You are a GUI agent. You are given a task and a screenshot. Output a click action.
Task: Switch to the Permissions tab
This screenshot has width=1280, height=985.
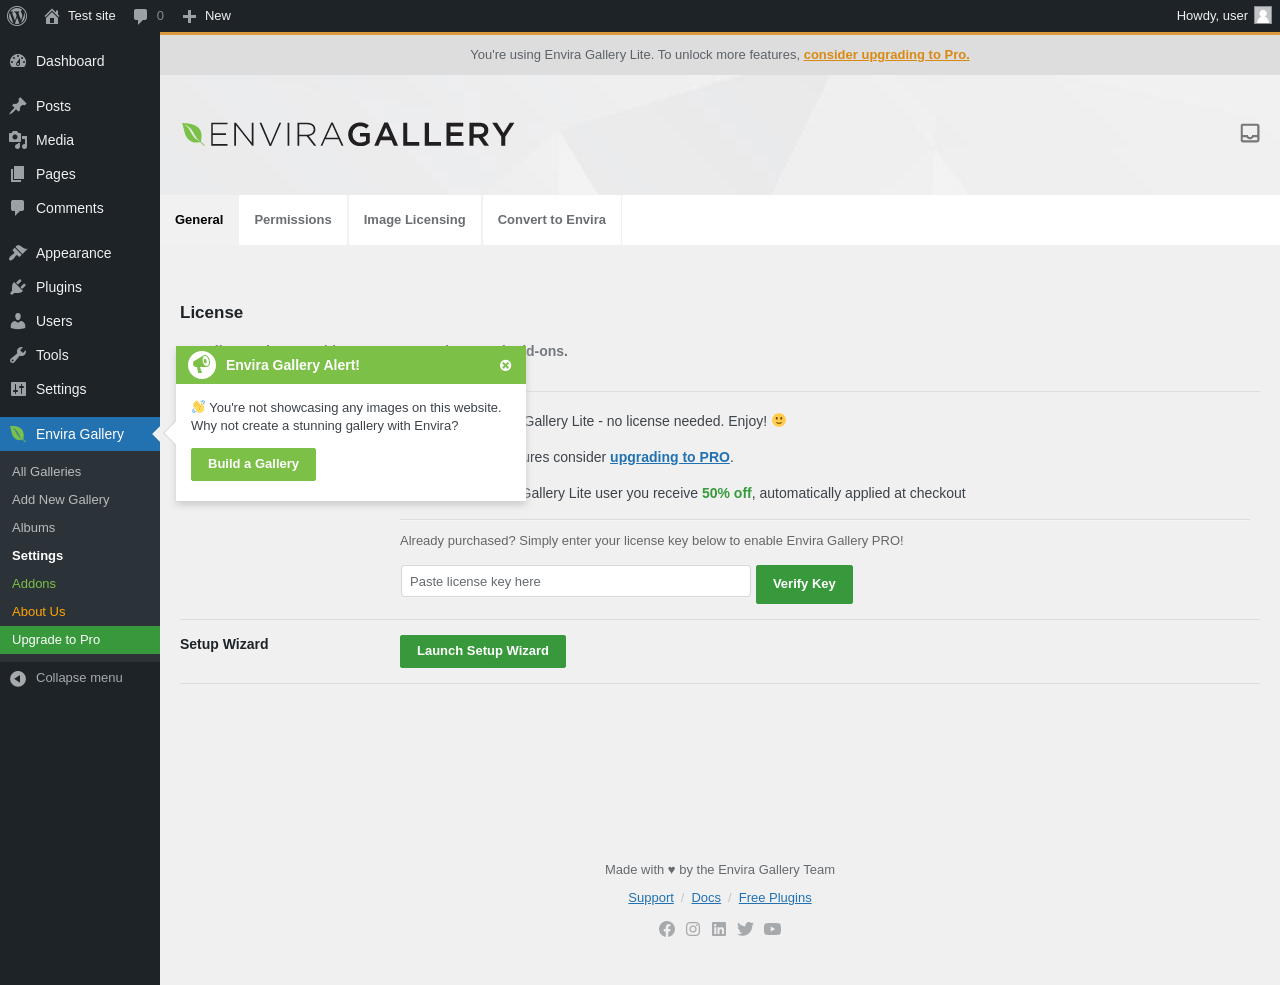[x=293, y=220]
